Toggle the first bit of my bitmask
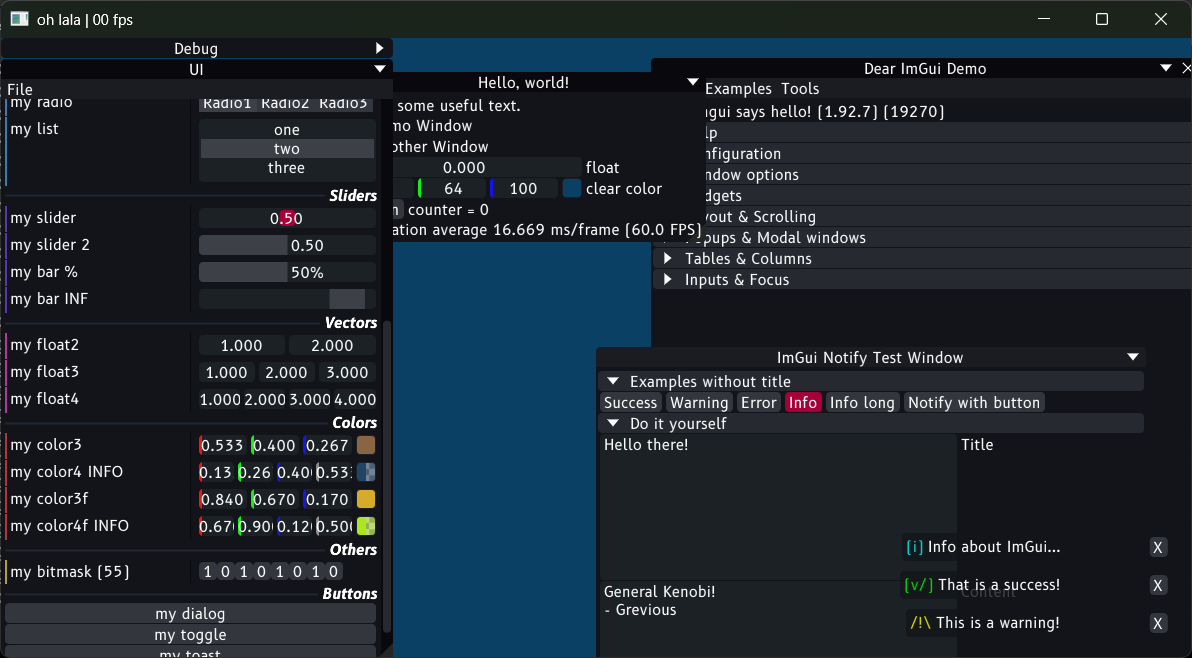The height and width of the screenshot is (658, 1192). (x=208, y=571)
